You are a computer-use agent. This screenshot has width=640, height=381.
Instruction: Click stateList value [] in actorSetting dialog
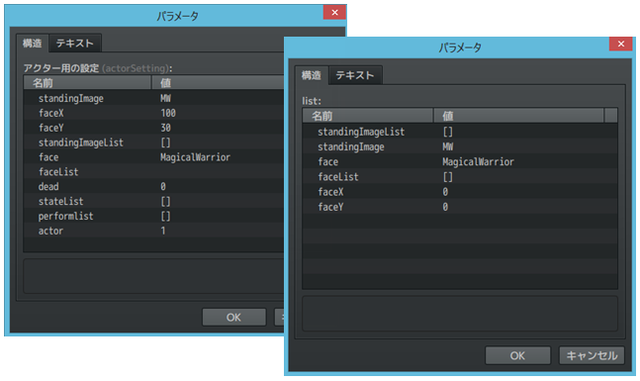(165, 201)
